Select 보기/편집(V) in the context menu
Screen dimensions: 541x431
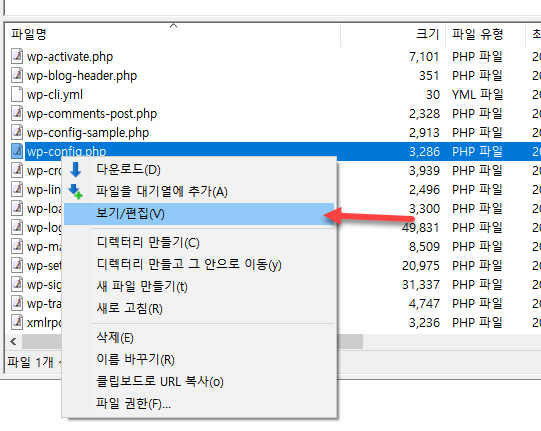point(199,214)
